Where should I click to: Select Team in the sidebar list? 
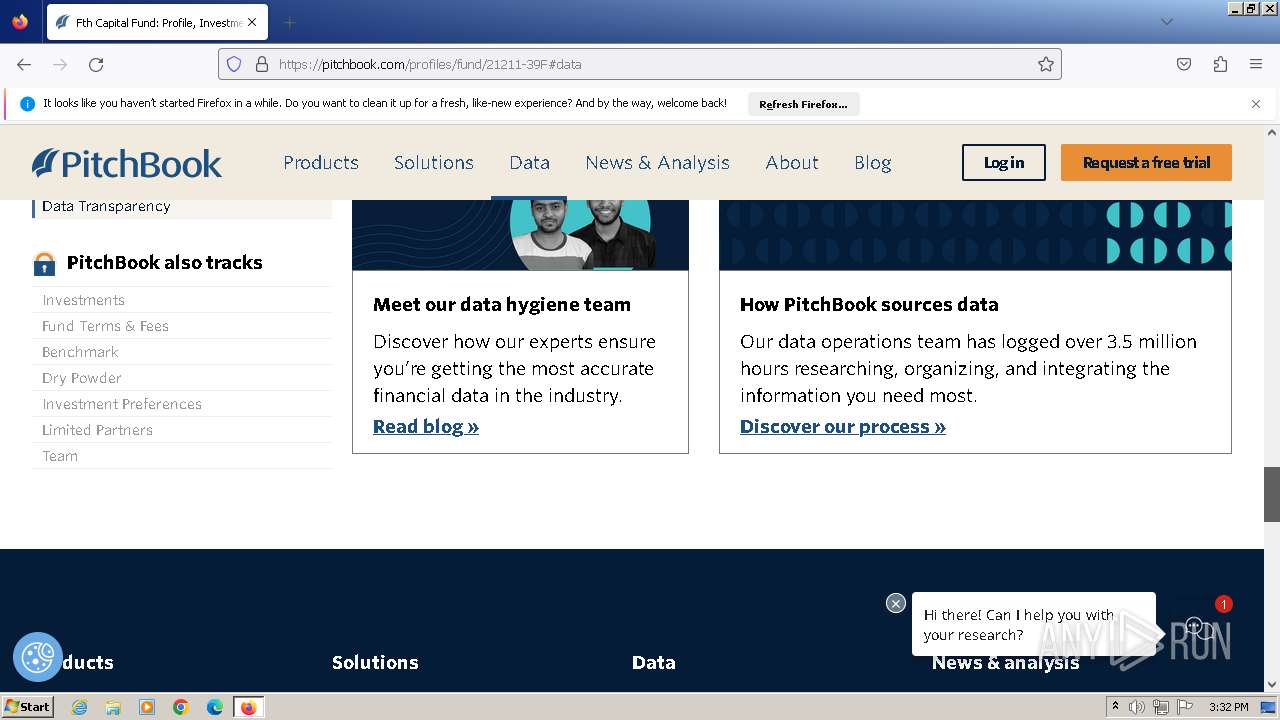click(60, 456)
